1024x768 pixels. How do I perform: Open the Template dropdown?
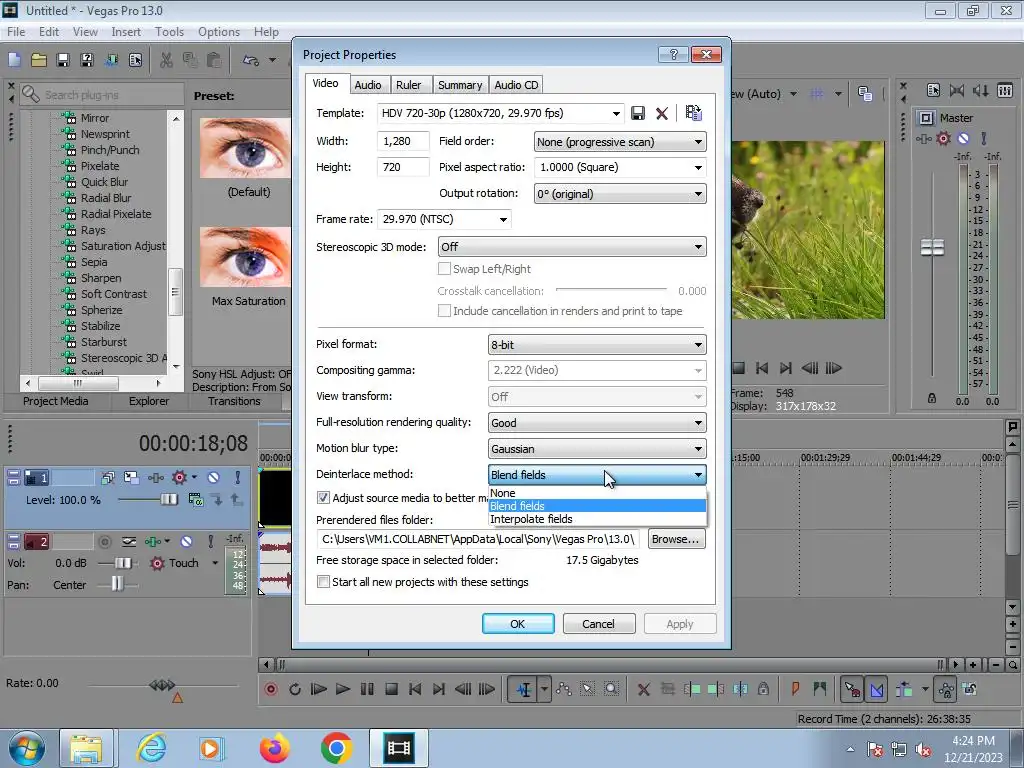pyautogui.click(x=616, y=114)
